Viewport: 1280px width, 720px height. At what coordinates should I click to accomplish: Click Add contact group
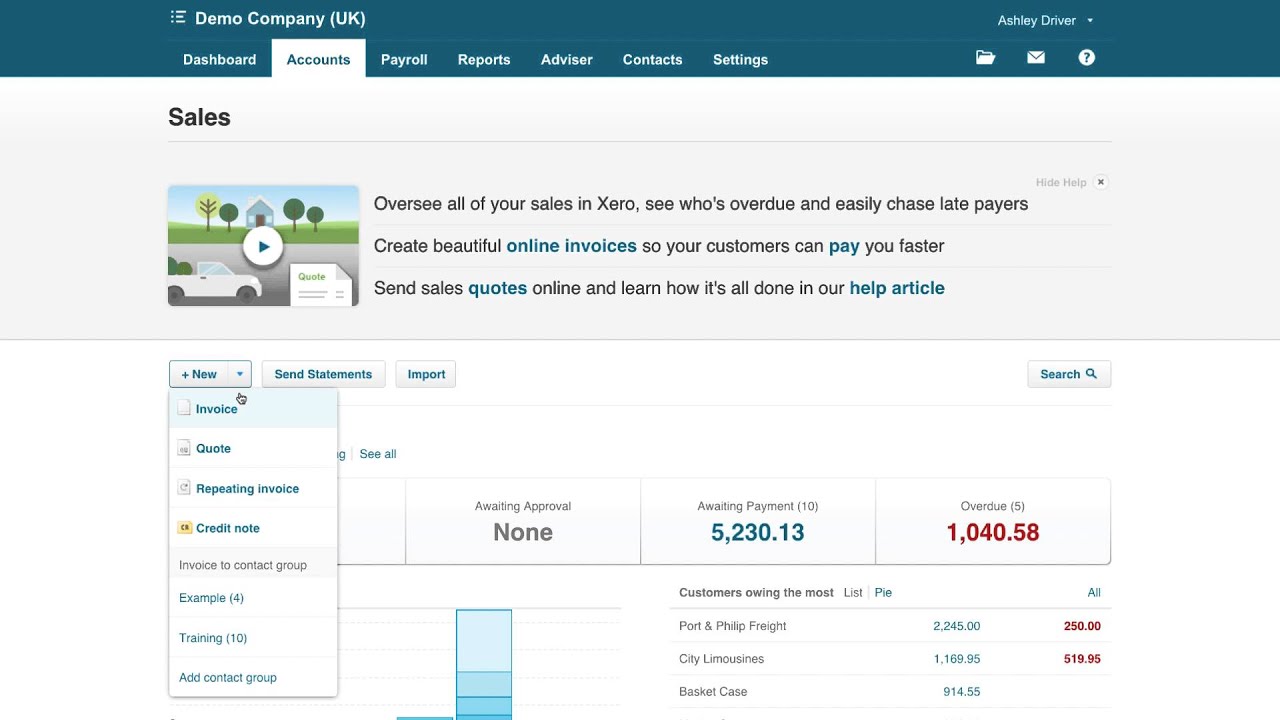click(x=253, y=677)
